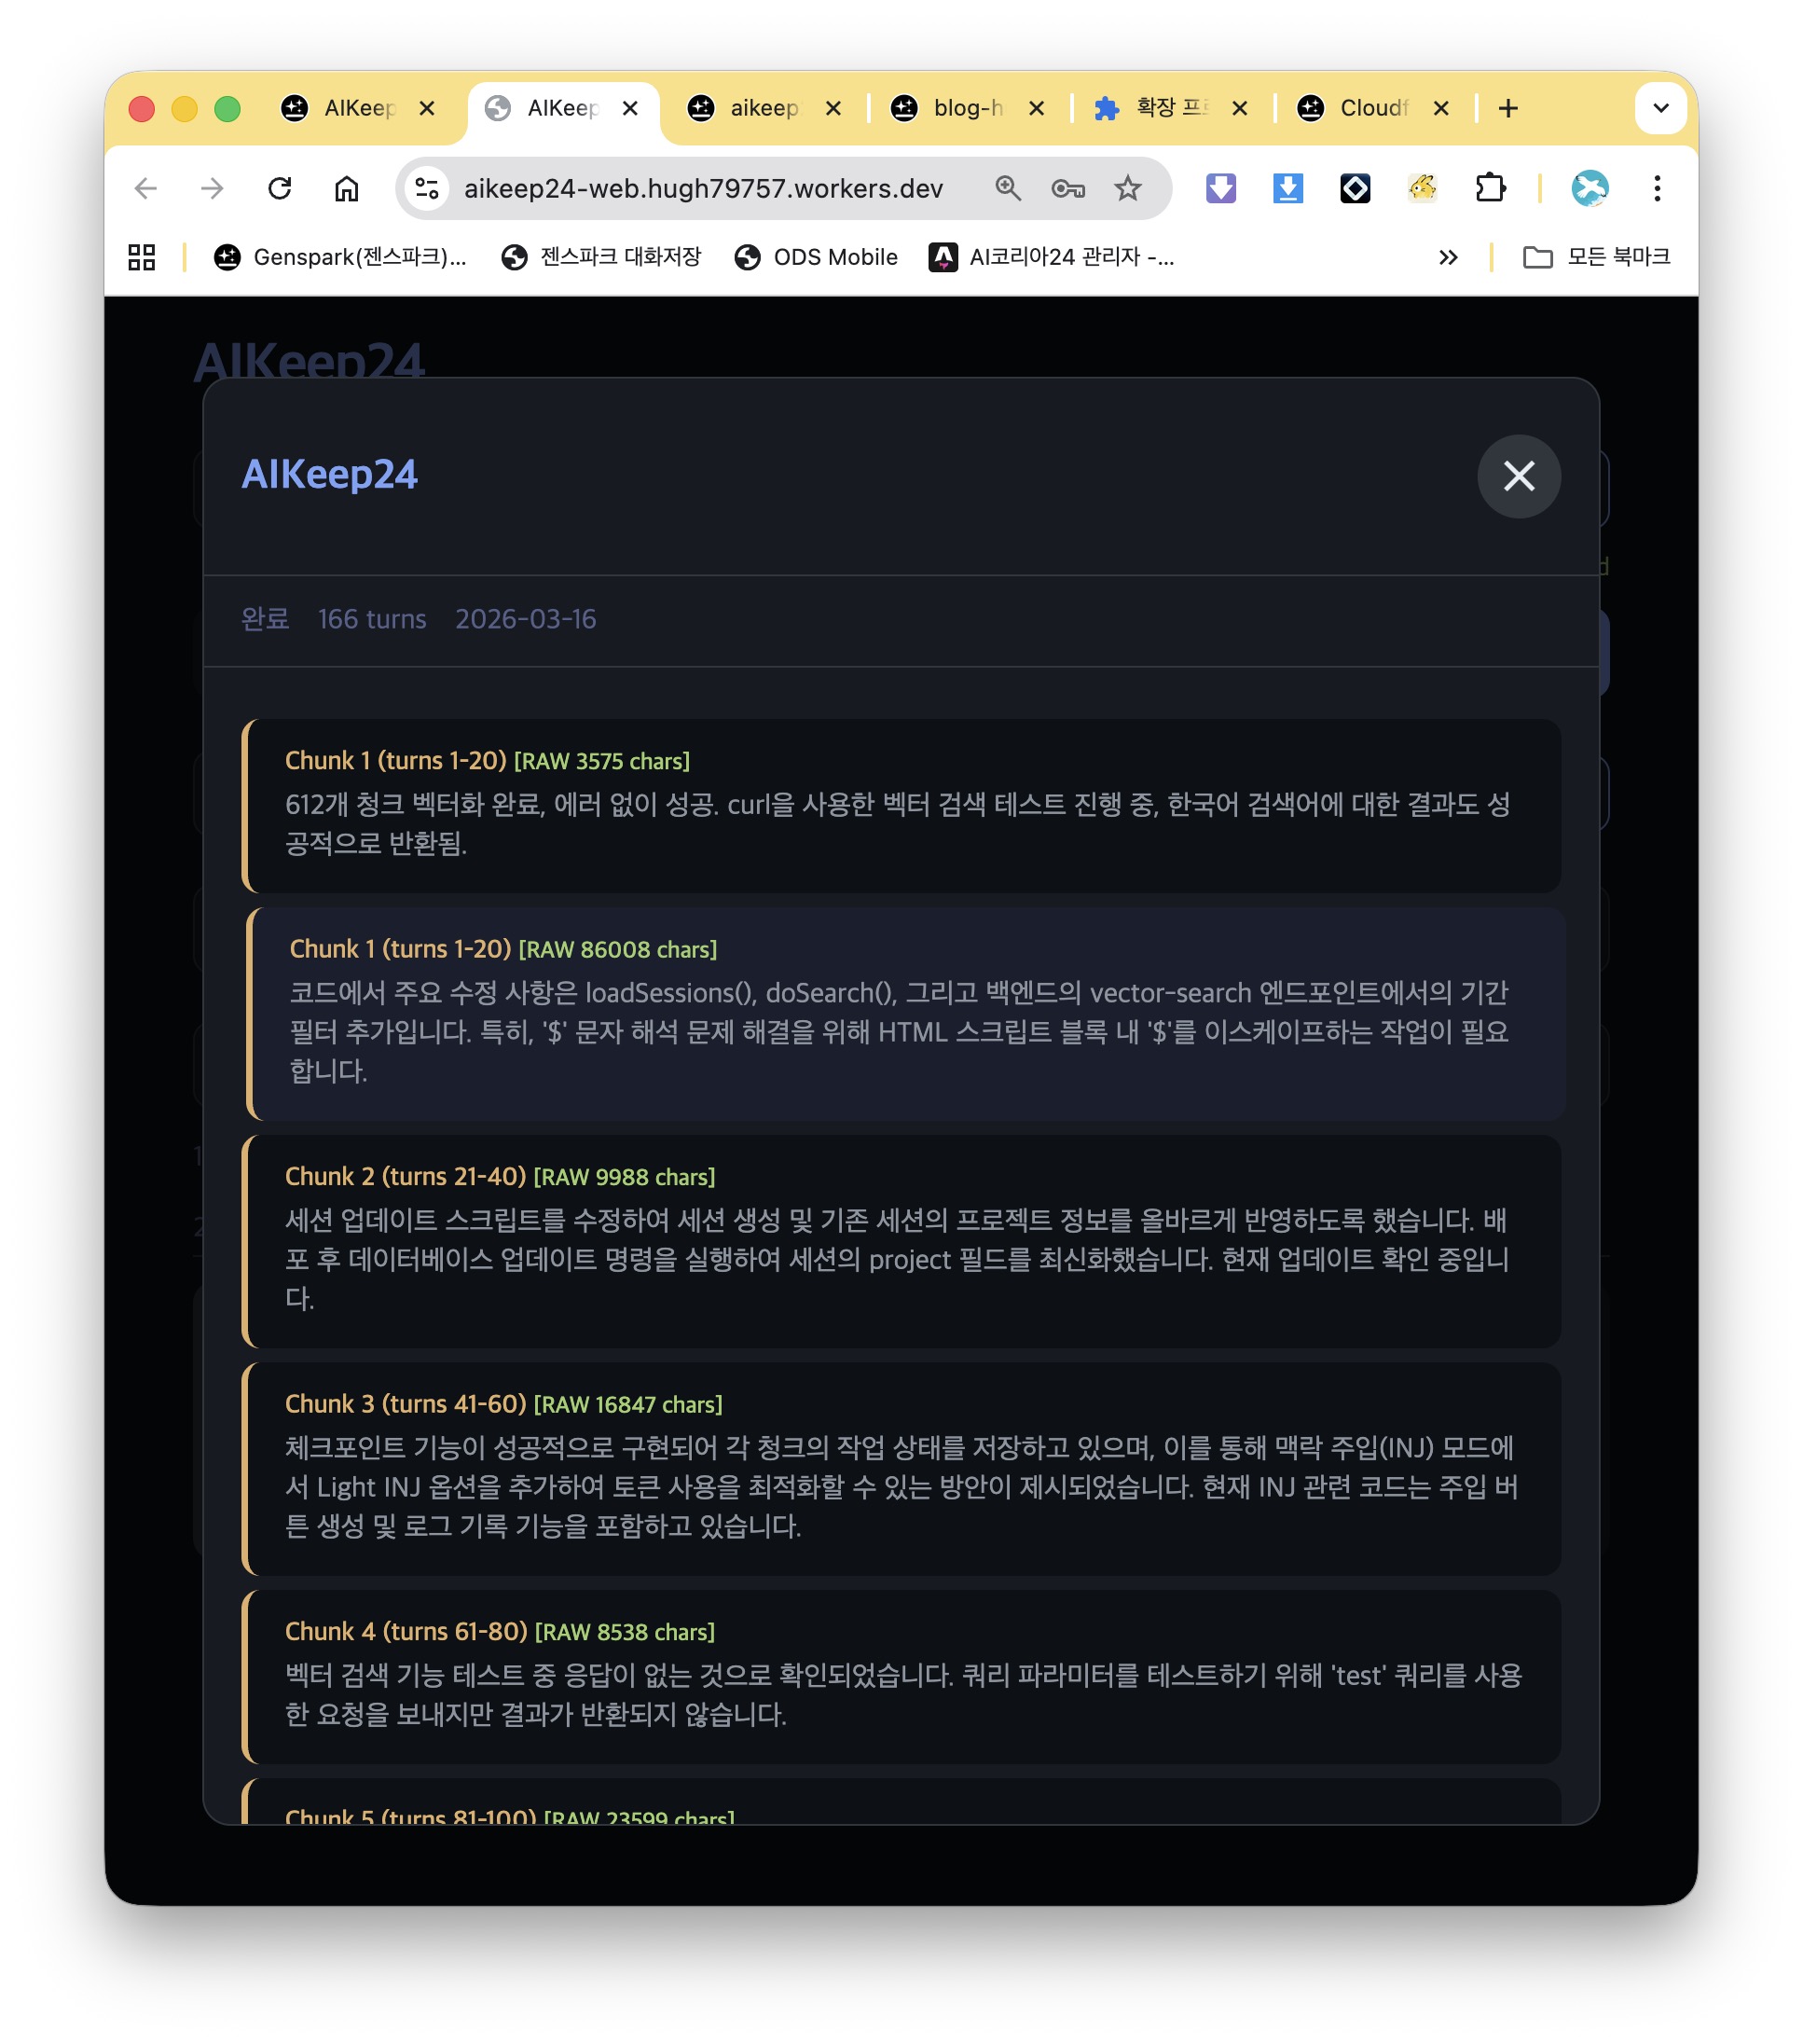Select Chunk 1 card with RAW 86008 chars
1803x2044 pixels.
coord(905,1014)
